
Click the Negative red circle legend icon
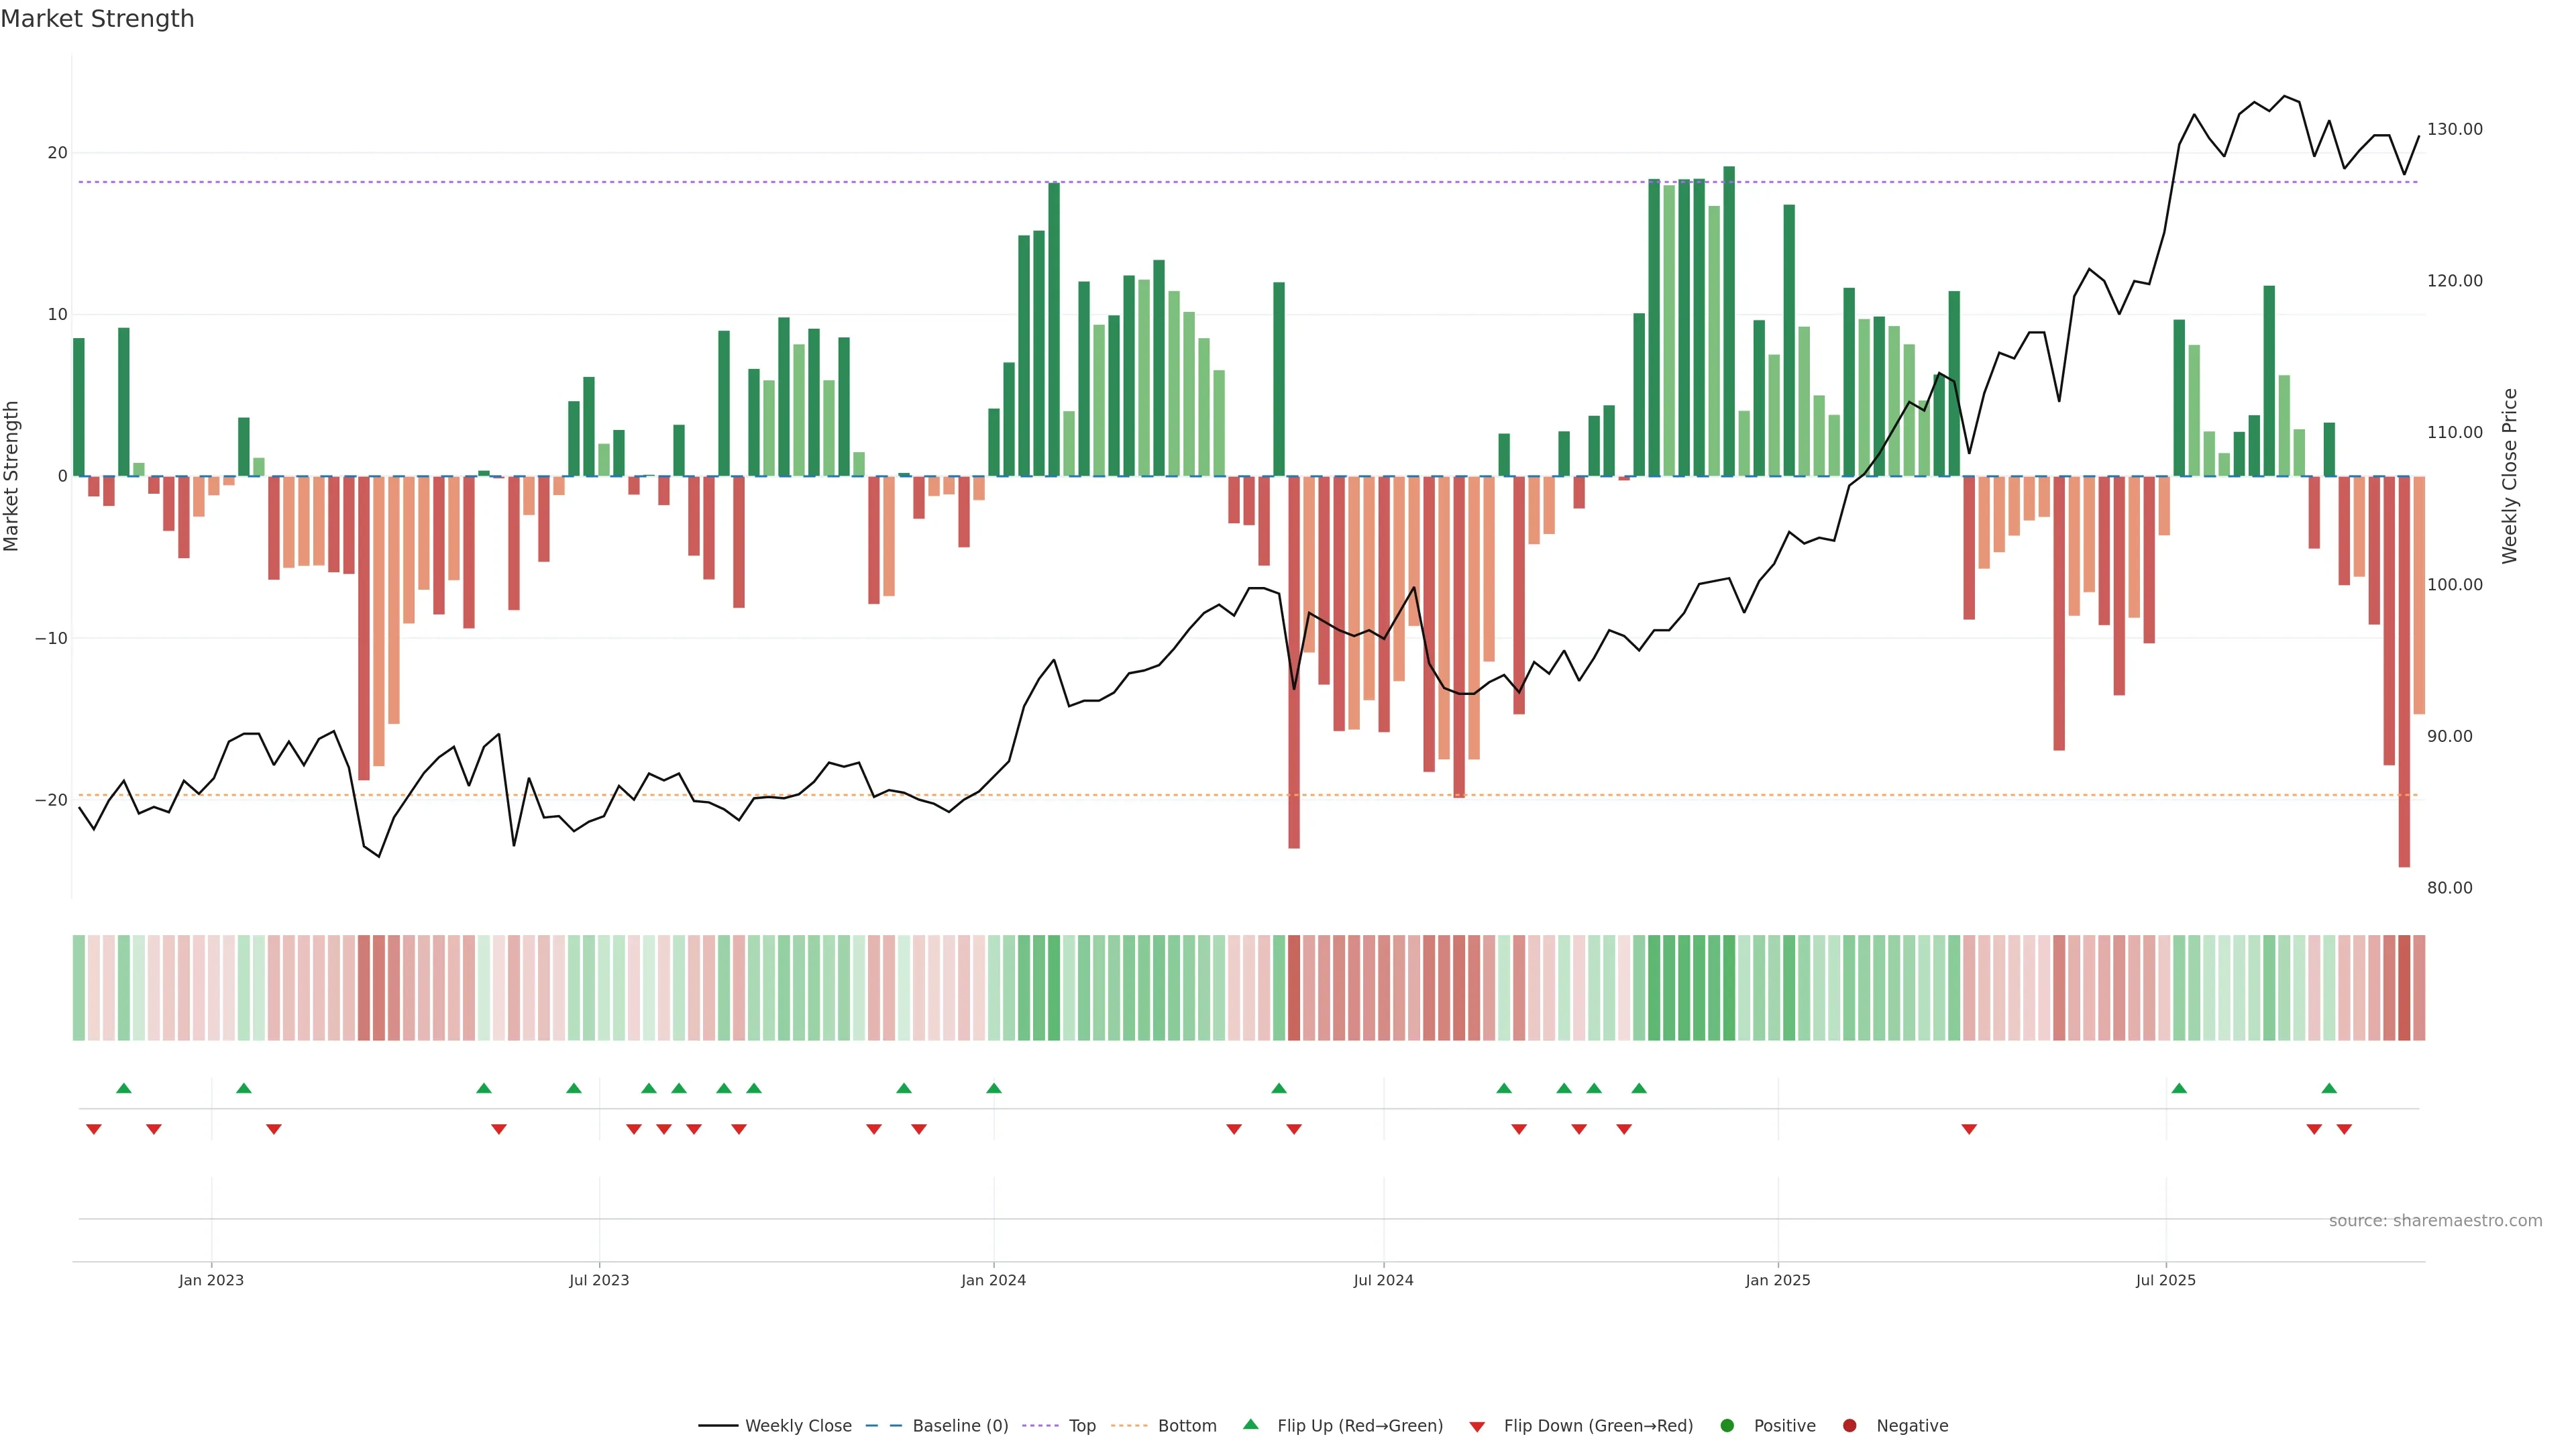click(1849, 1426)
